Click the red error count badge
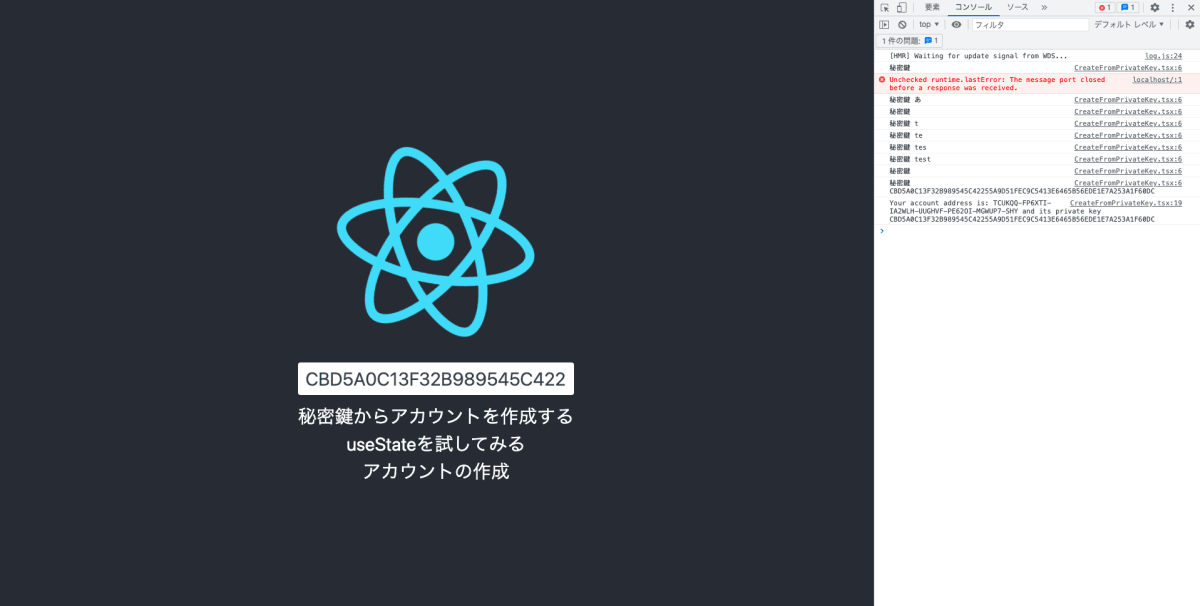Viewport: 1200px width, 606px height. [1104, 7]
